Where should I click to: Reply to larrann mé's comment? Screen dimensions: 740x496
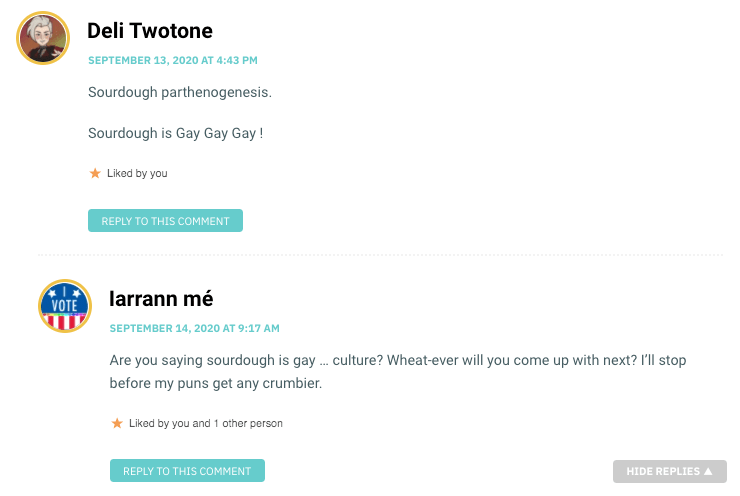(187, 471)
